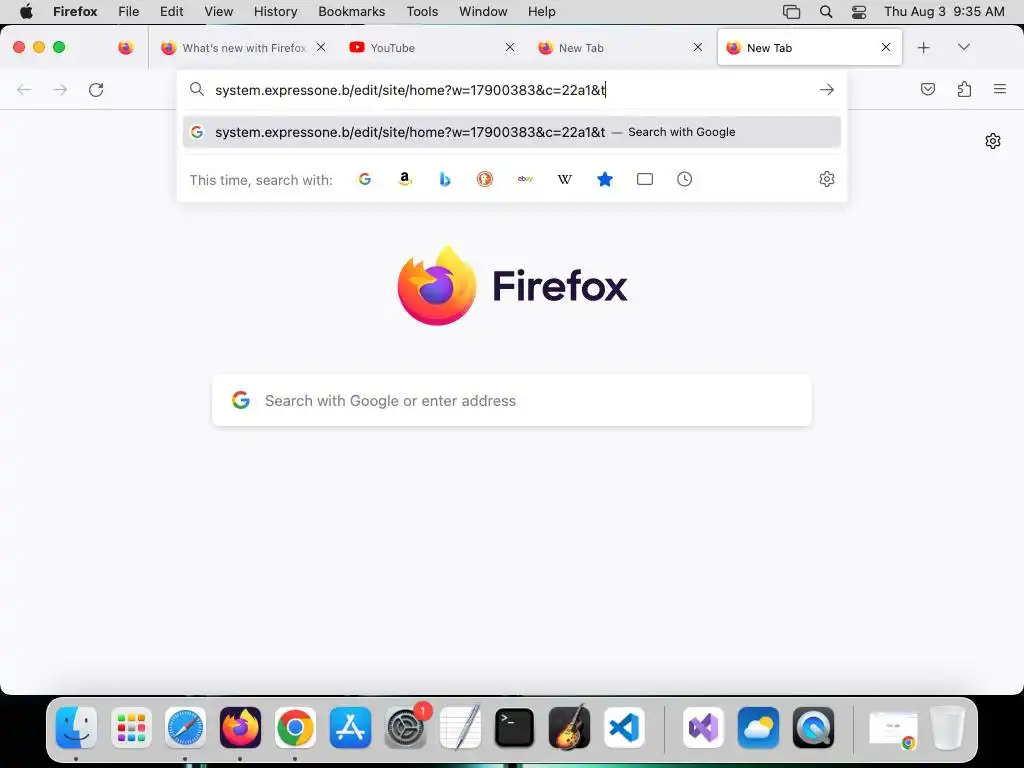1024x768 pixels.
Task: Open the View menu
Action: click(x=218, y=12)
